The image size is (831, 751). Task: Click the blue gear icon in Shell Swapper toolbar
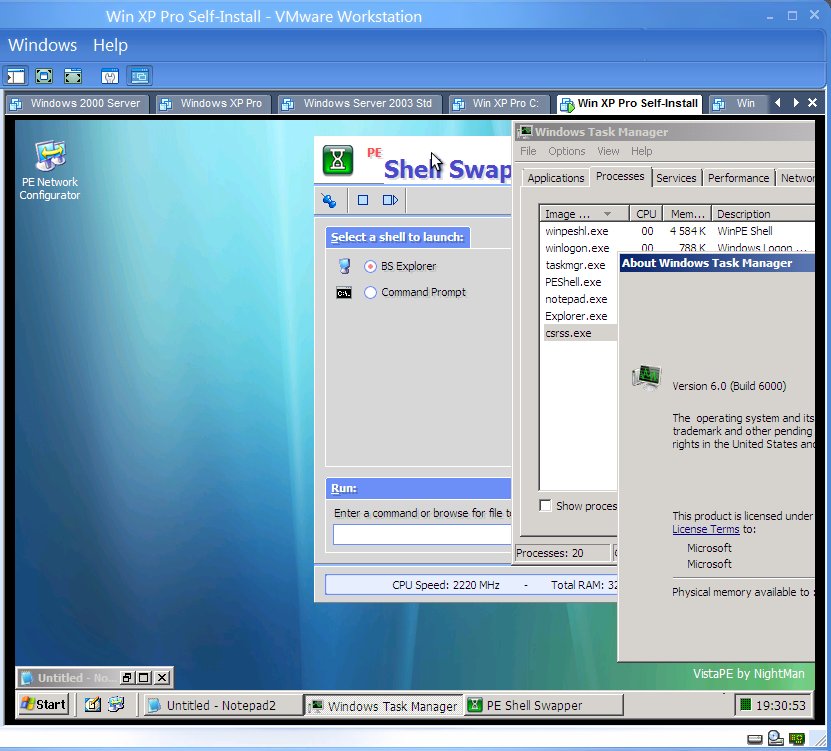point(329,200)
